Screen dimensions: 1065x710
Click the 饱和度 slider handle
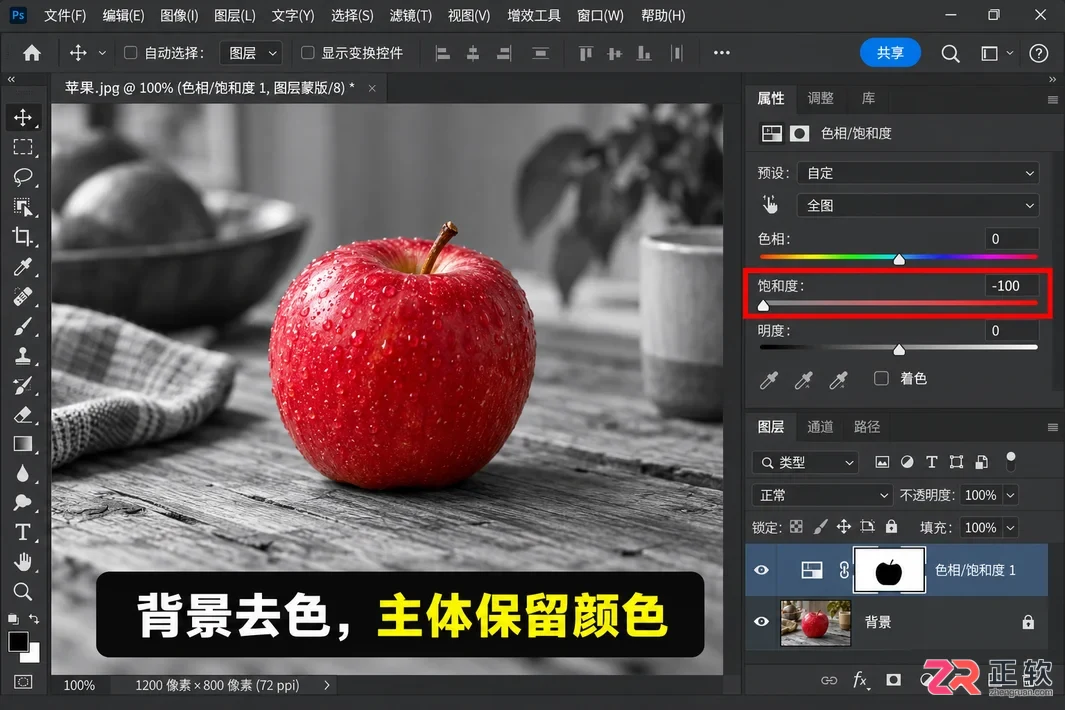point(763,305)
